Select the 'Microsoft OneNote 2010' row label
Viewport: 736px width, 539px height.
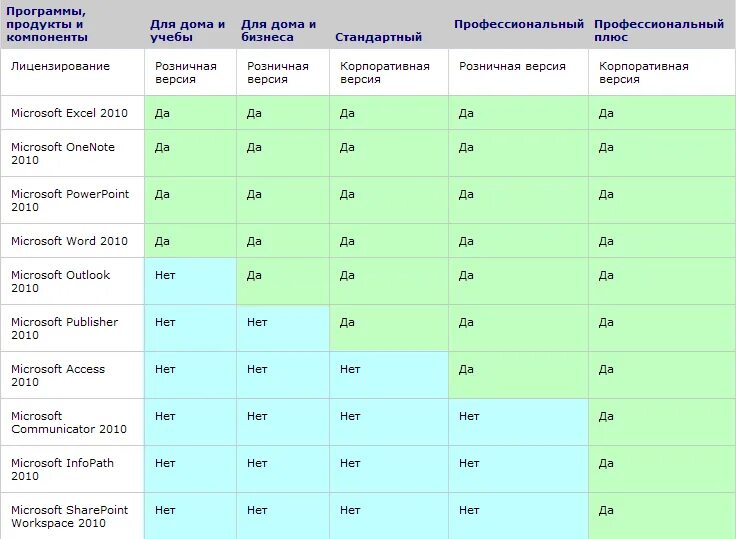(63, 154)
